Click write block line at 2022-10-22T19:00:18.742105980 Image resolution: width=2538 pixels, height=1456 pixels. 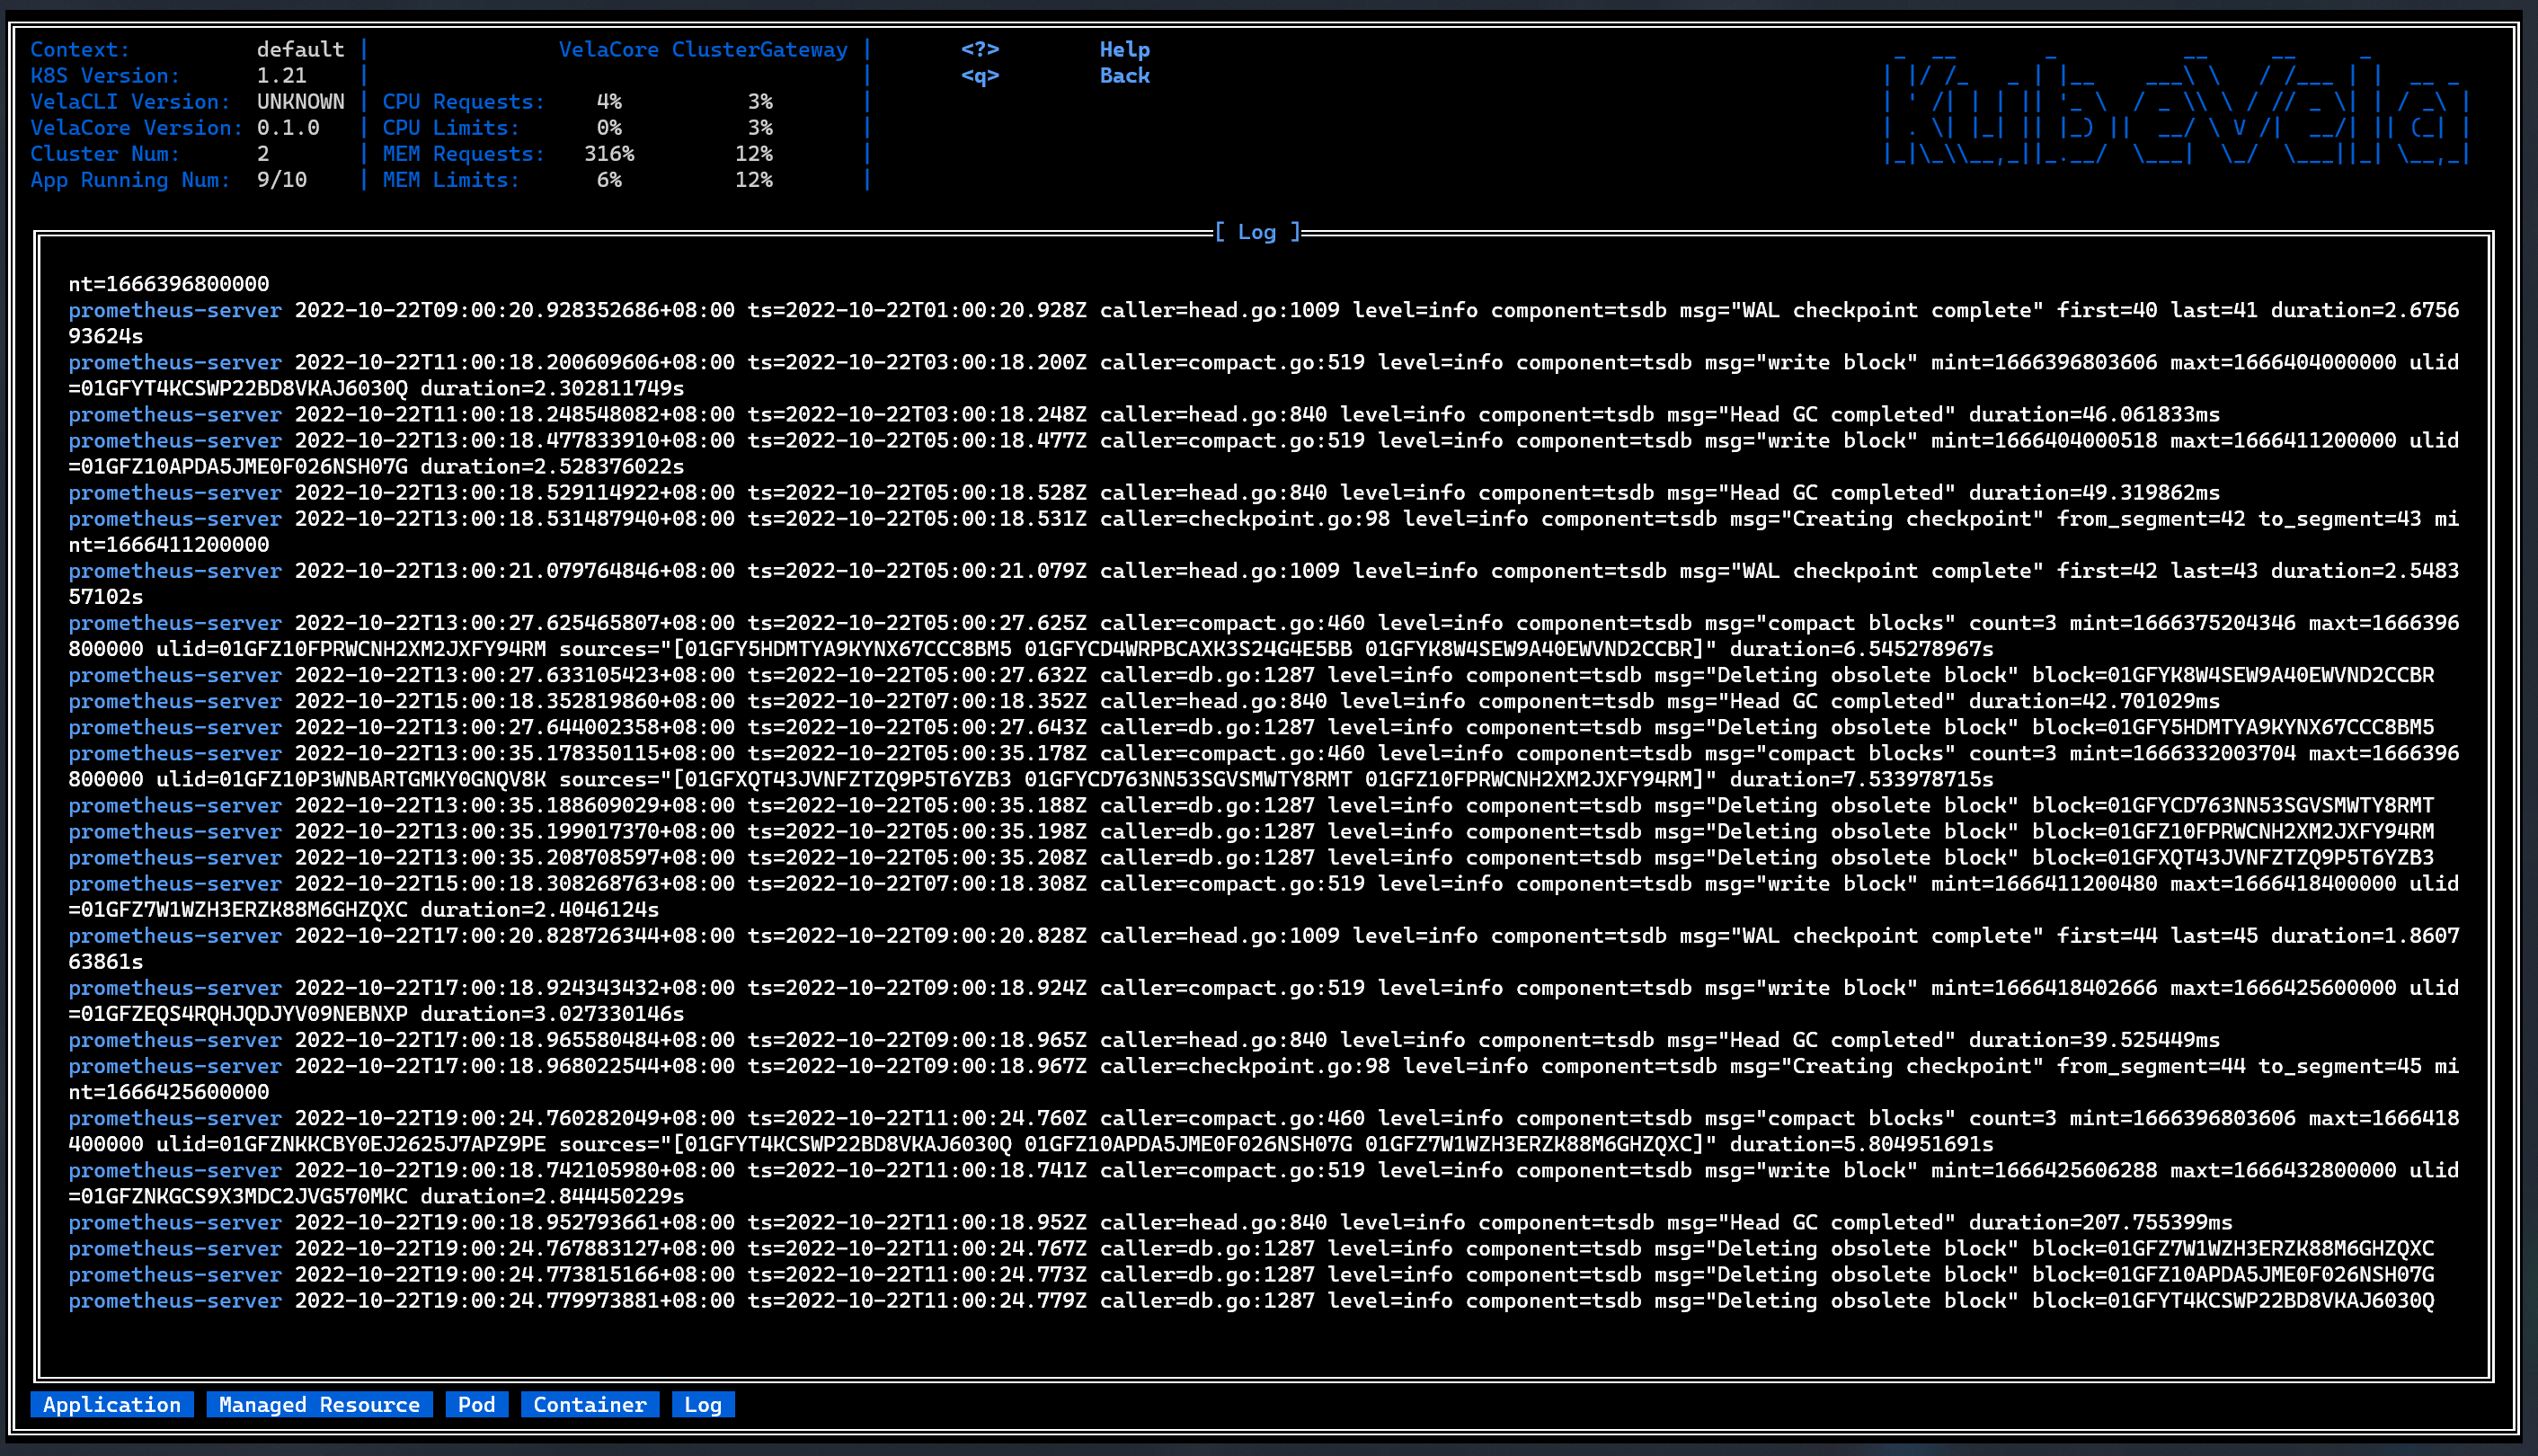tap(1263, 1183)
